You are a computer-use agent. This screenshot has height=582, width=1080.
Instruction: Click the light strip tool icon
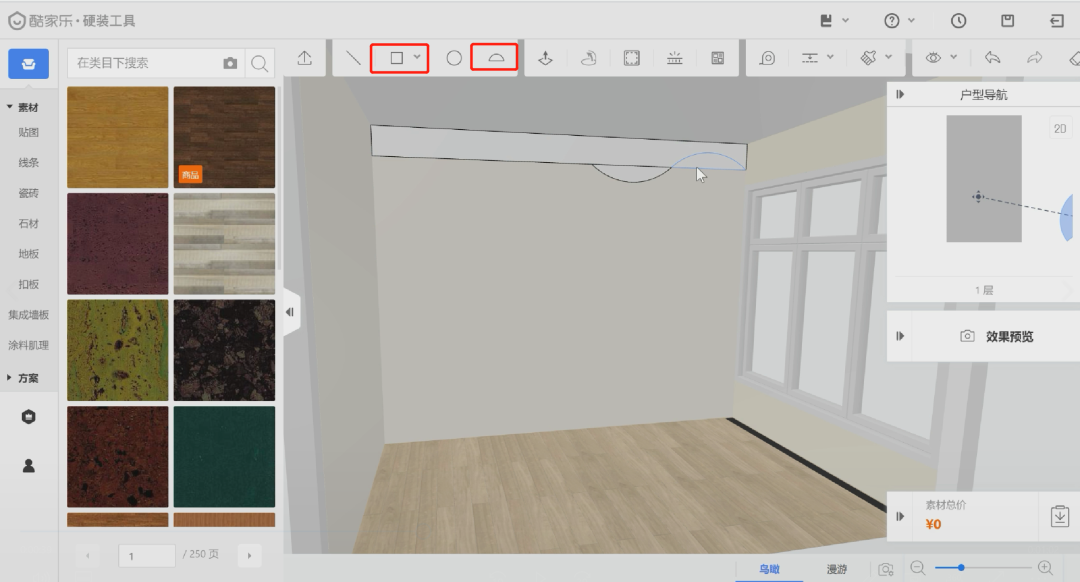point(675,59)
